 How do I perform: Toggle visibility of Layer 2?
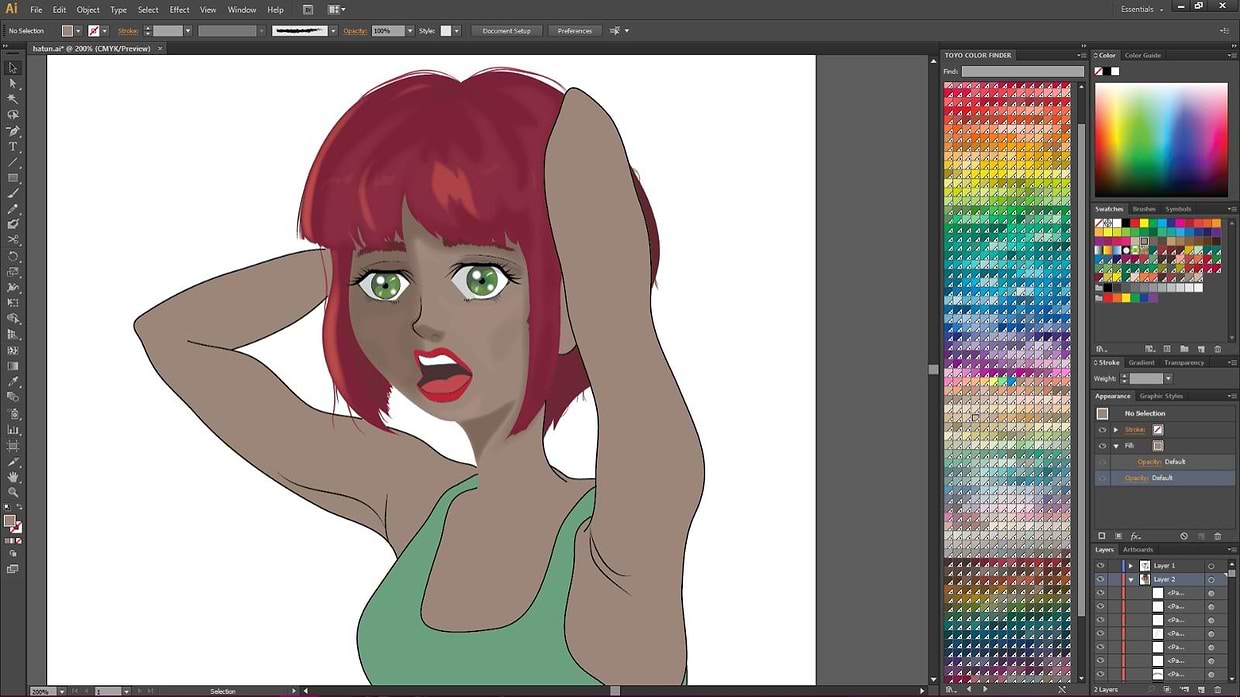[x=1101, y=580]
